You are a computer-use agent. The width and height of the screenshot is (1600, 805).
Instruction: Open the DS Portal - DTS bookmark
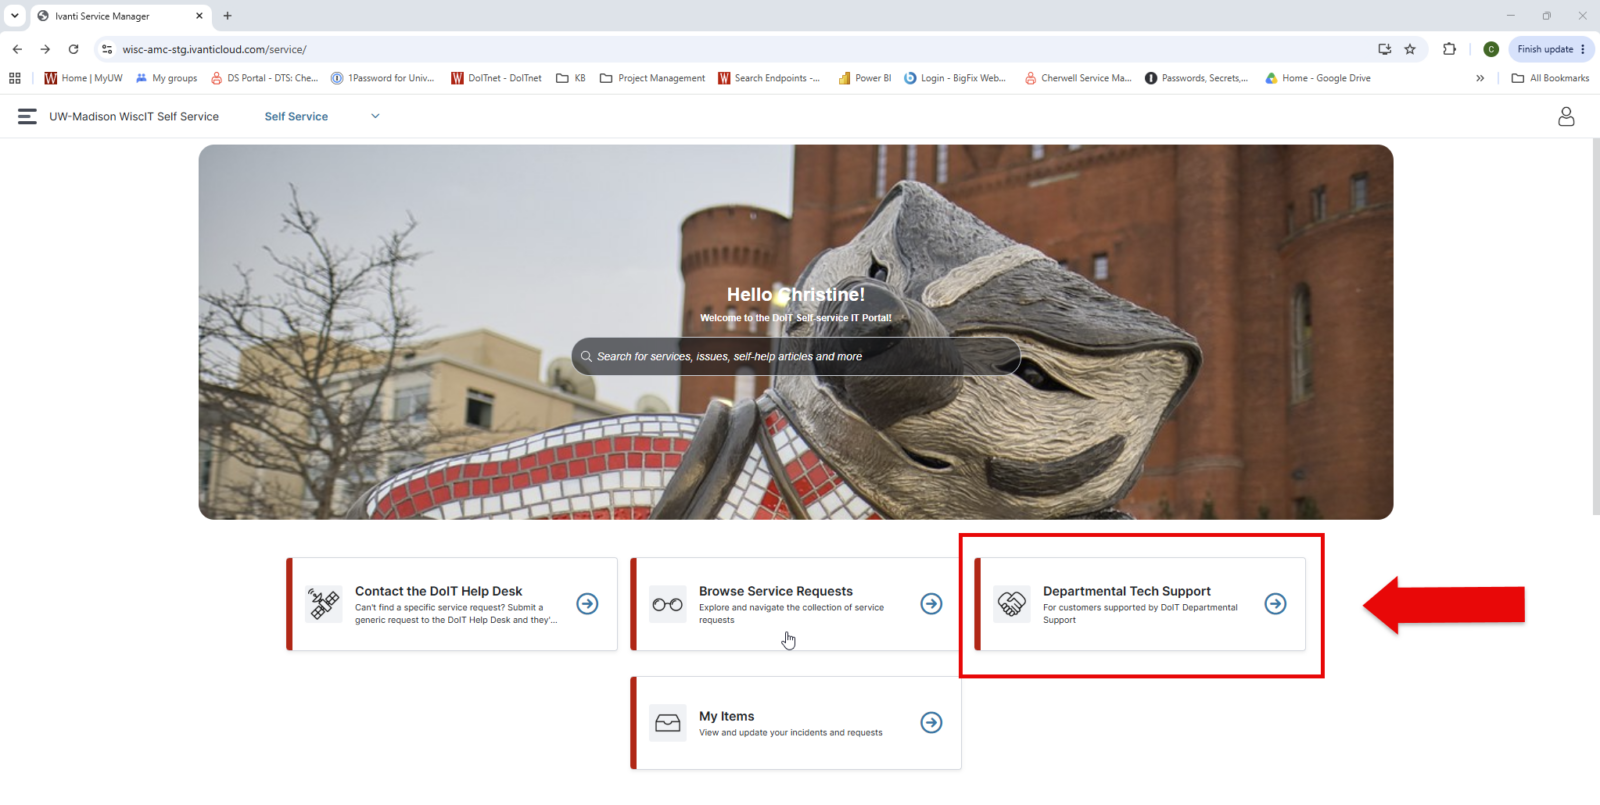(x=264, y=78)
